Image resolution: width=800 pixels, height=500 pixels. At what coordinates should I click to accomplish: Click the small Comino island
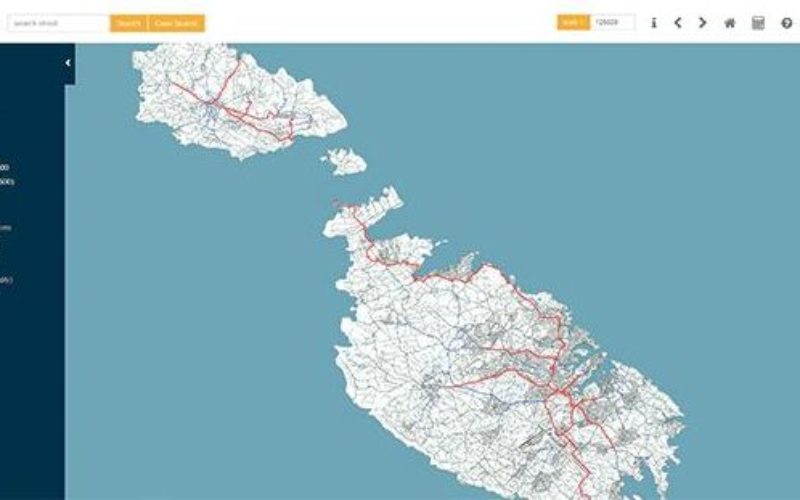point(345,161)
